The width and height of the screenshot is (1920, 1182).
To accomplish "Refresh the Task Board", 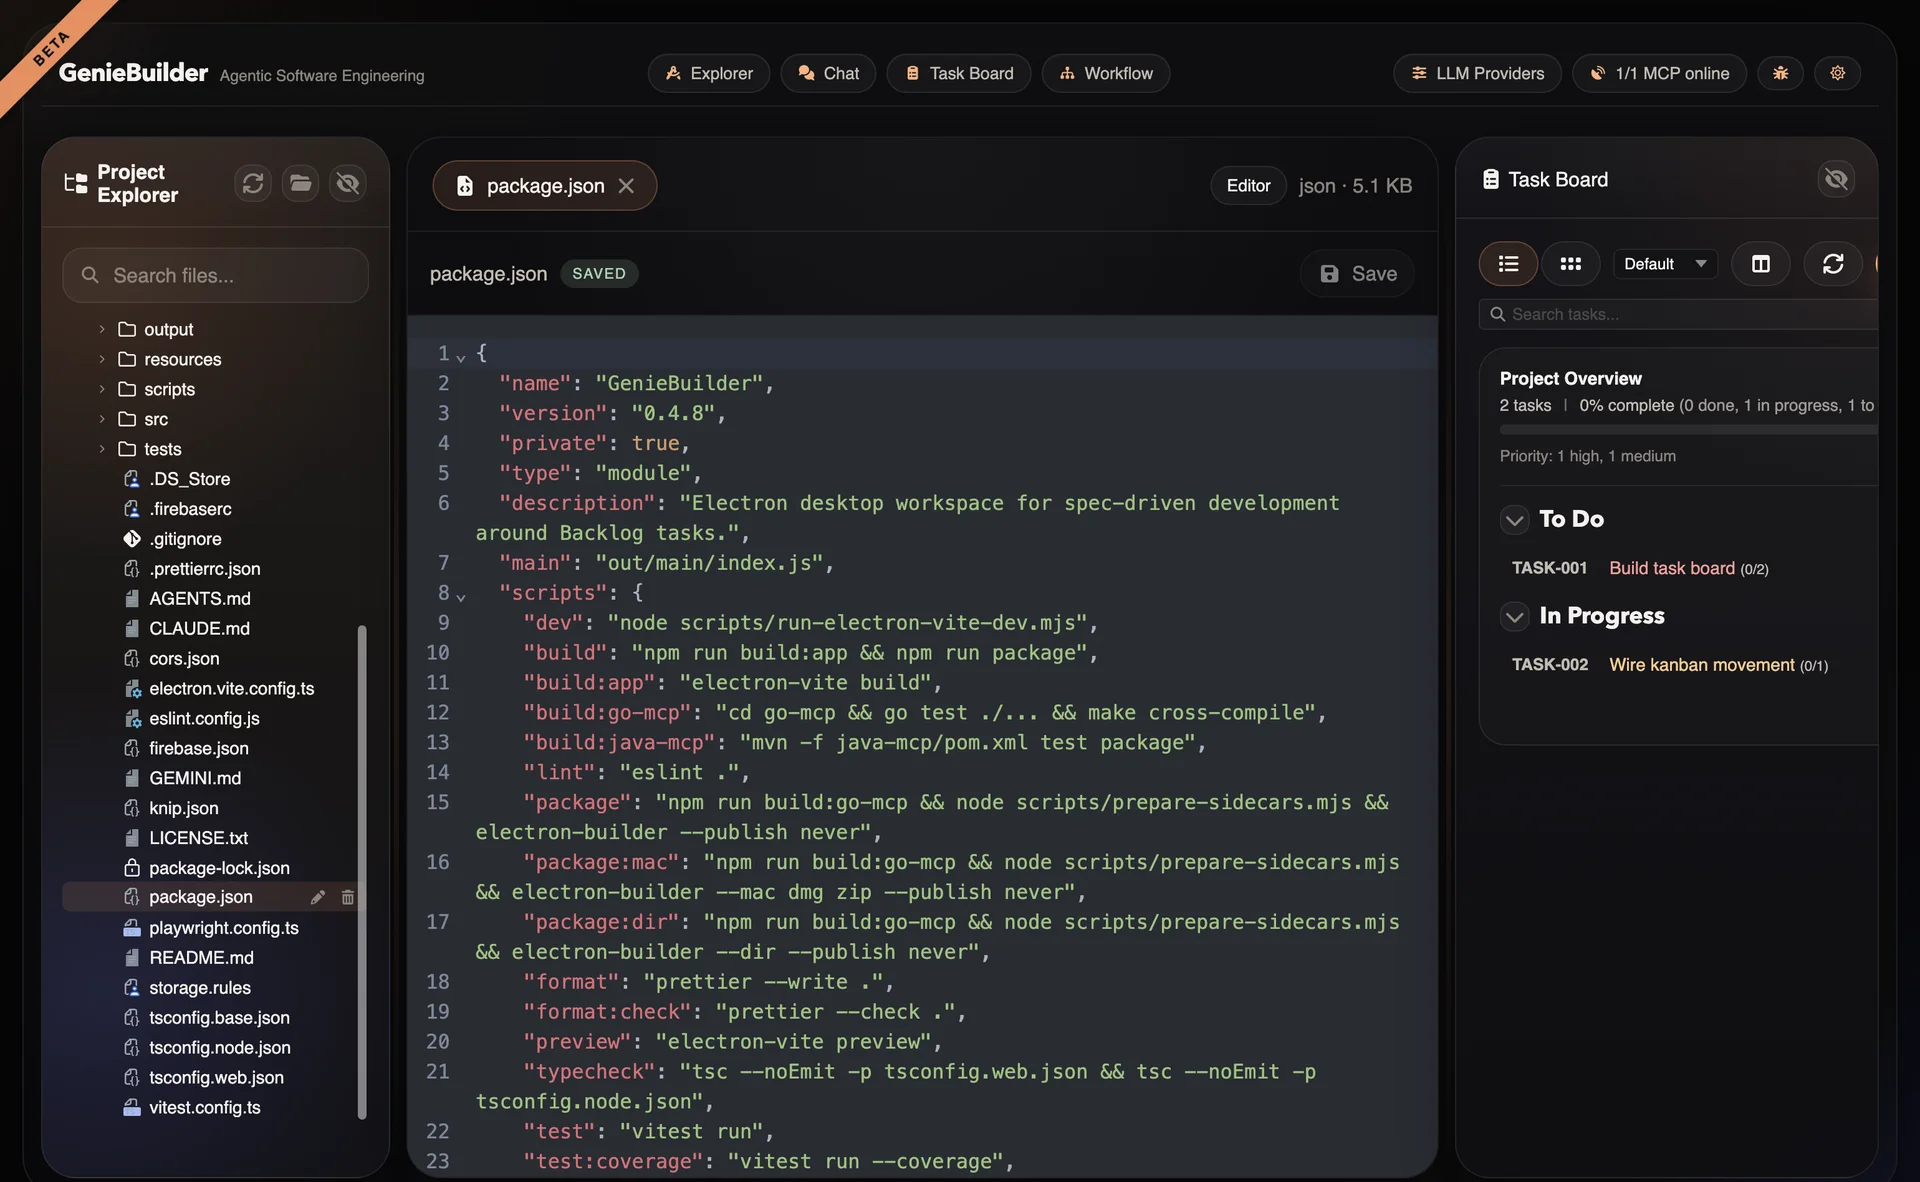I will click(1833, 263).
